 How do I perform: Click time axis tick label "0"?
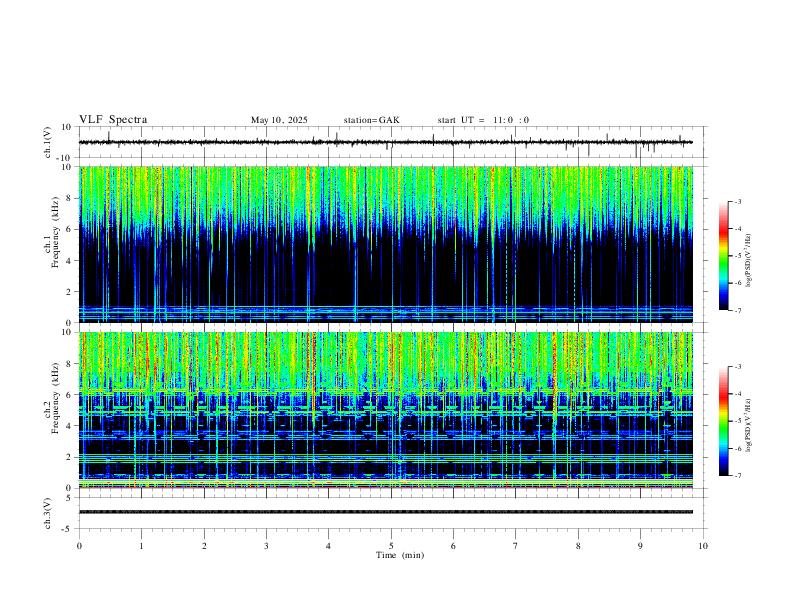click(79, 546)
